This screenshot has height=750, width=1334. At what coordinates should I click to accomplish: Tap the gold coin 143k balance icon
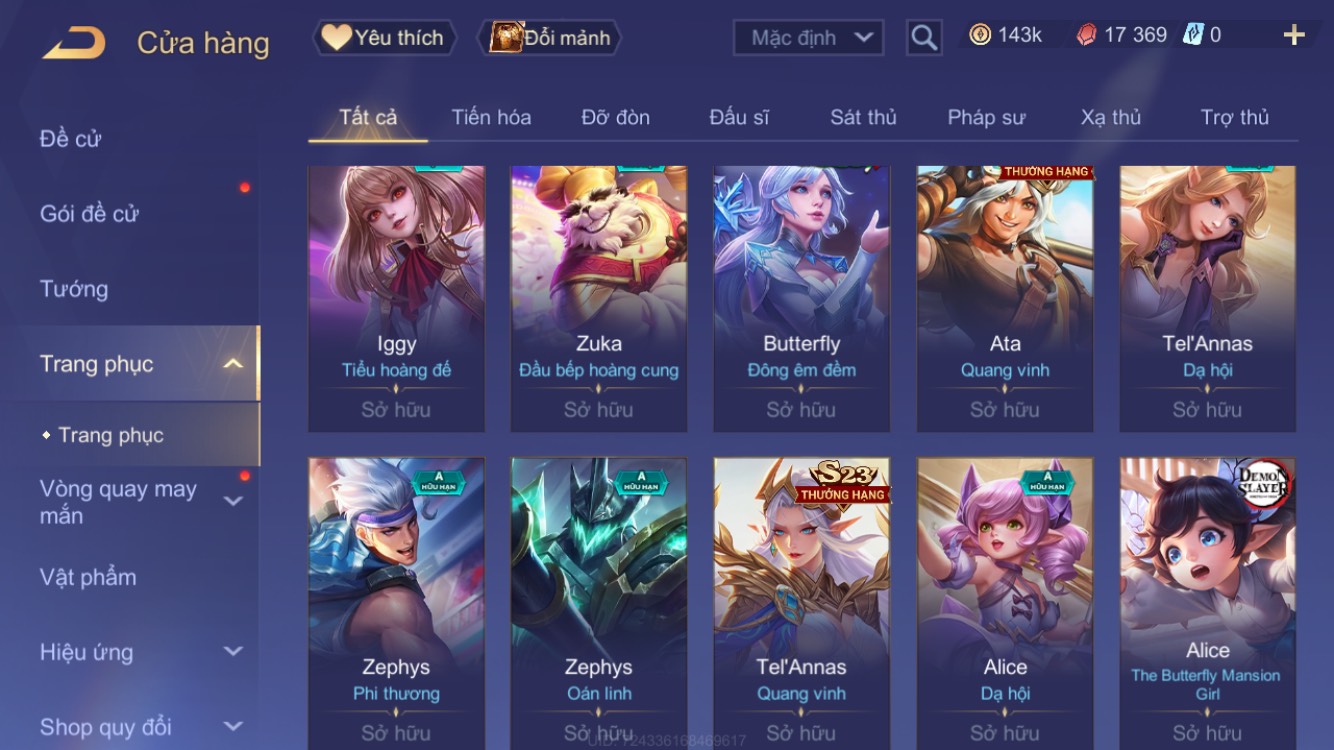coord(980,35)
